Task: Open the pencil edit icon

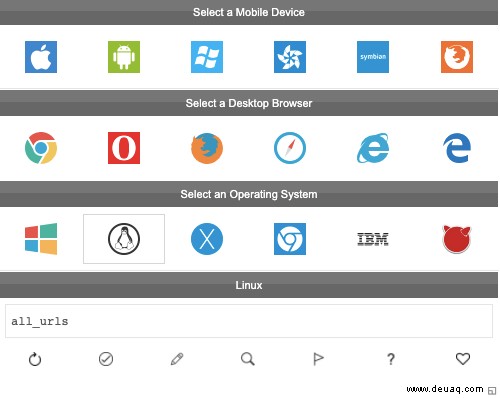Action: (177, 359)
